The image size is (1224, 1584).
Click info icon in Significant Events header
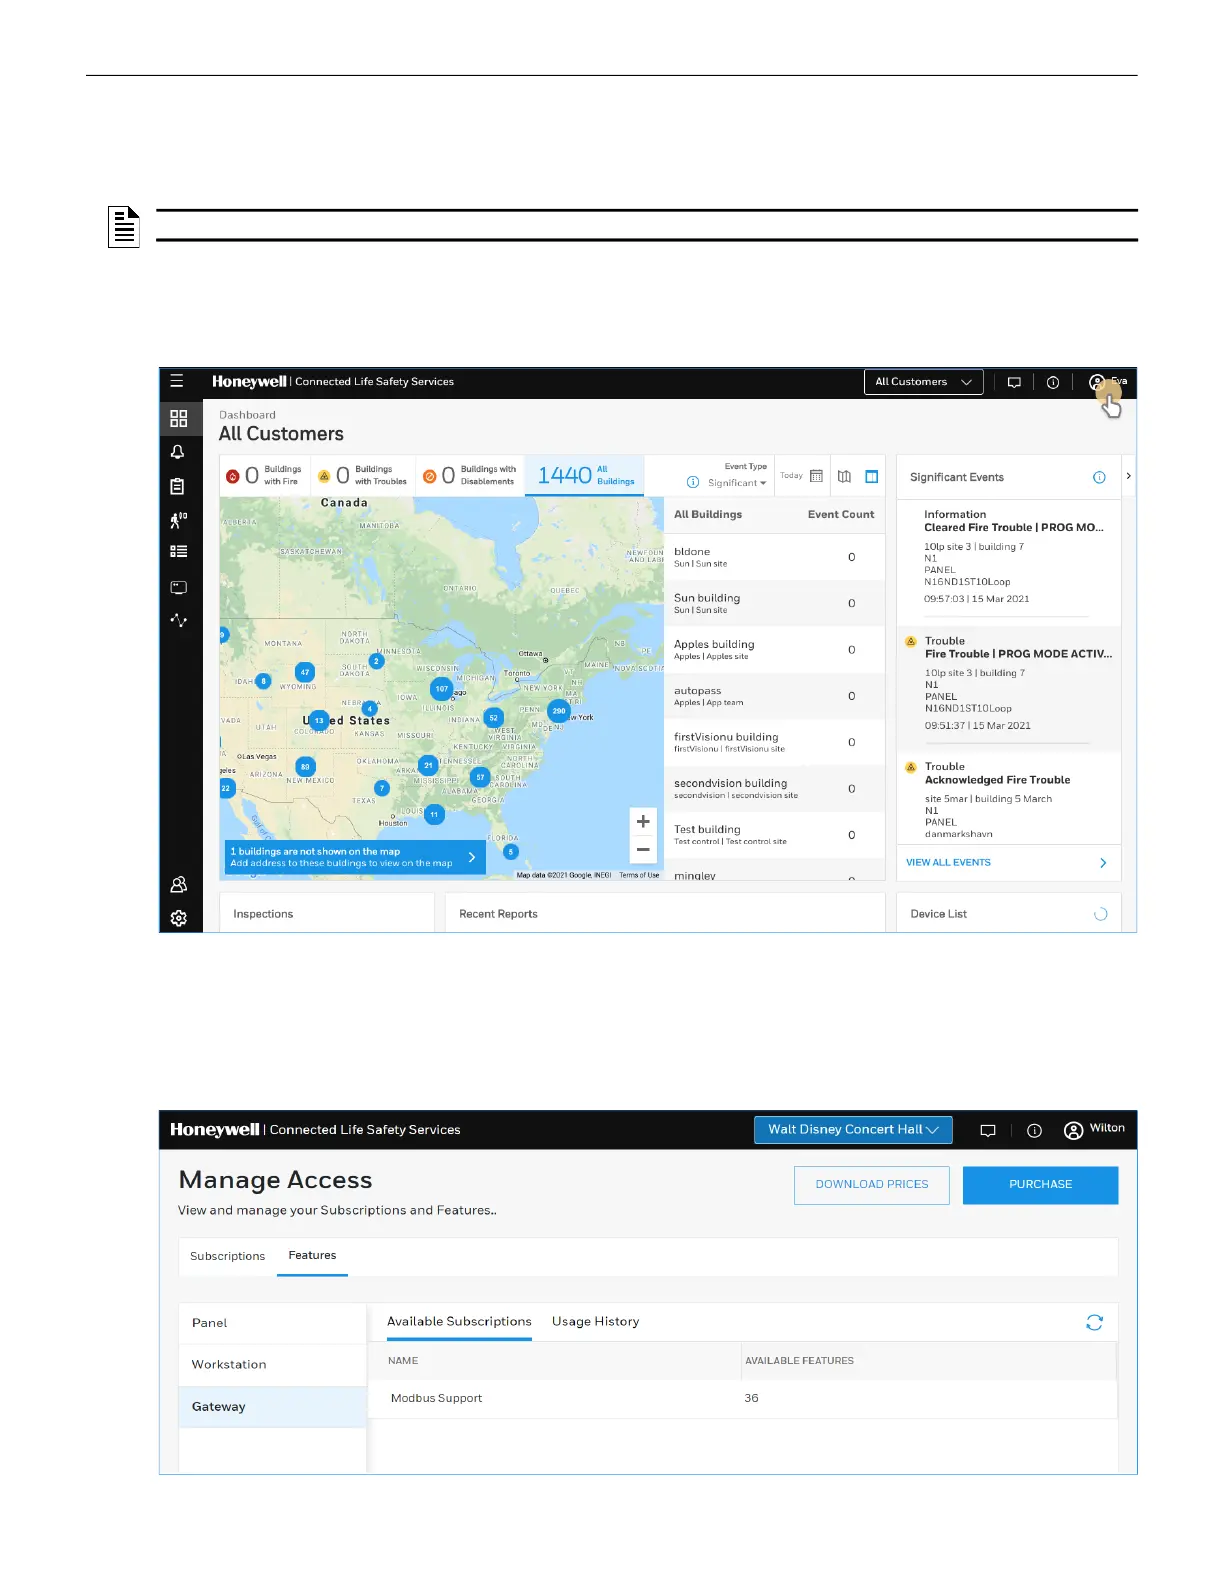click(1099, 477)
